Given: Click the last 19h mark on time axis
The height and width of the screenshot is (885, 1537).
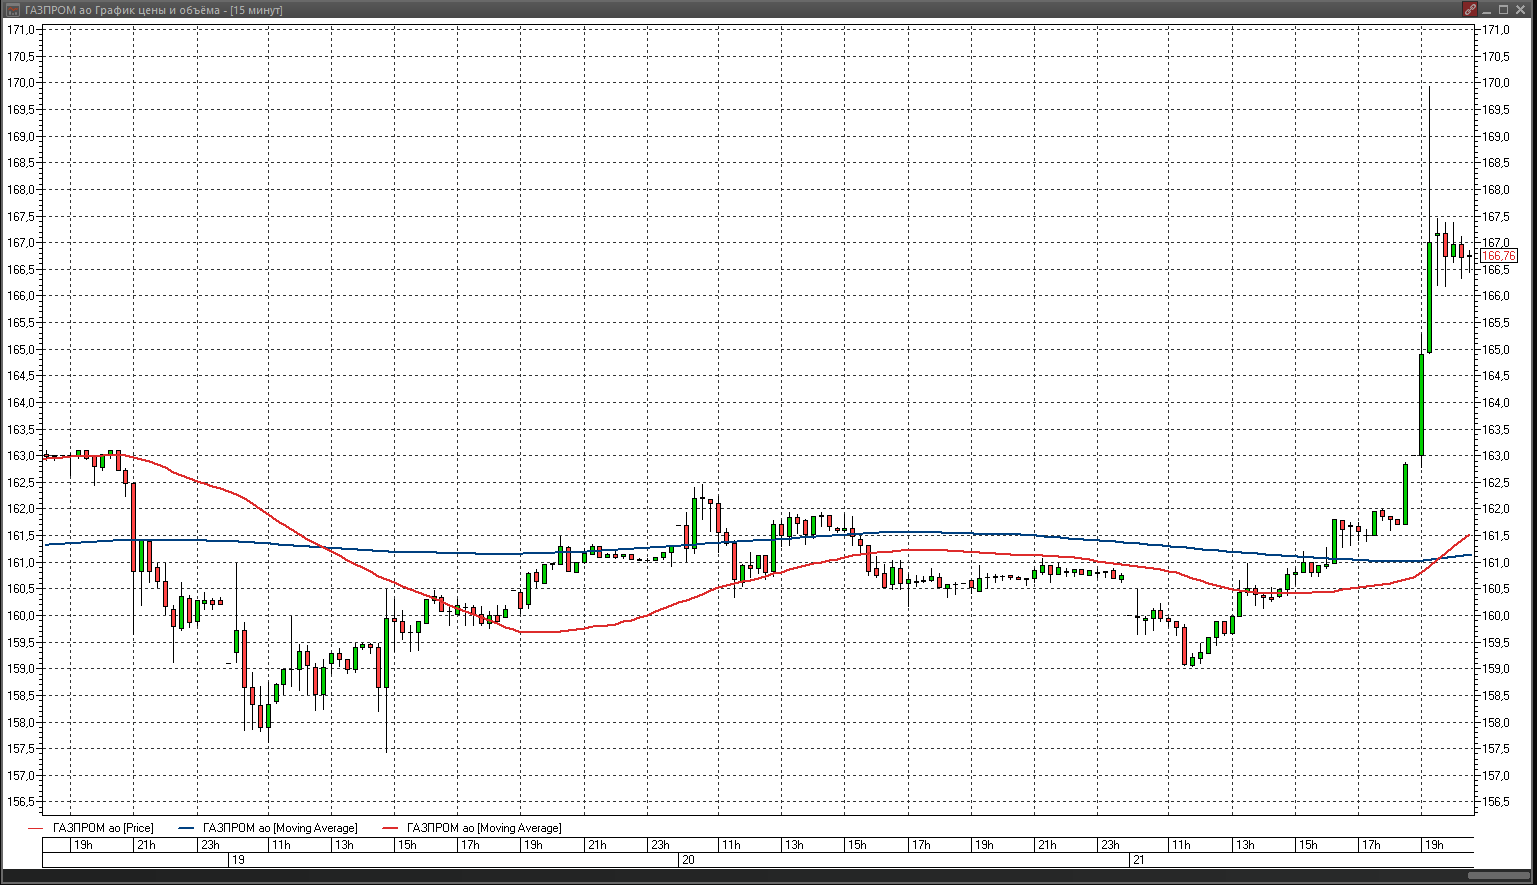Looking at the screenshot, I should point(1433,845).
